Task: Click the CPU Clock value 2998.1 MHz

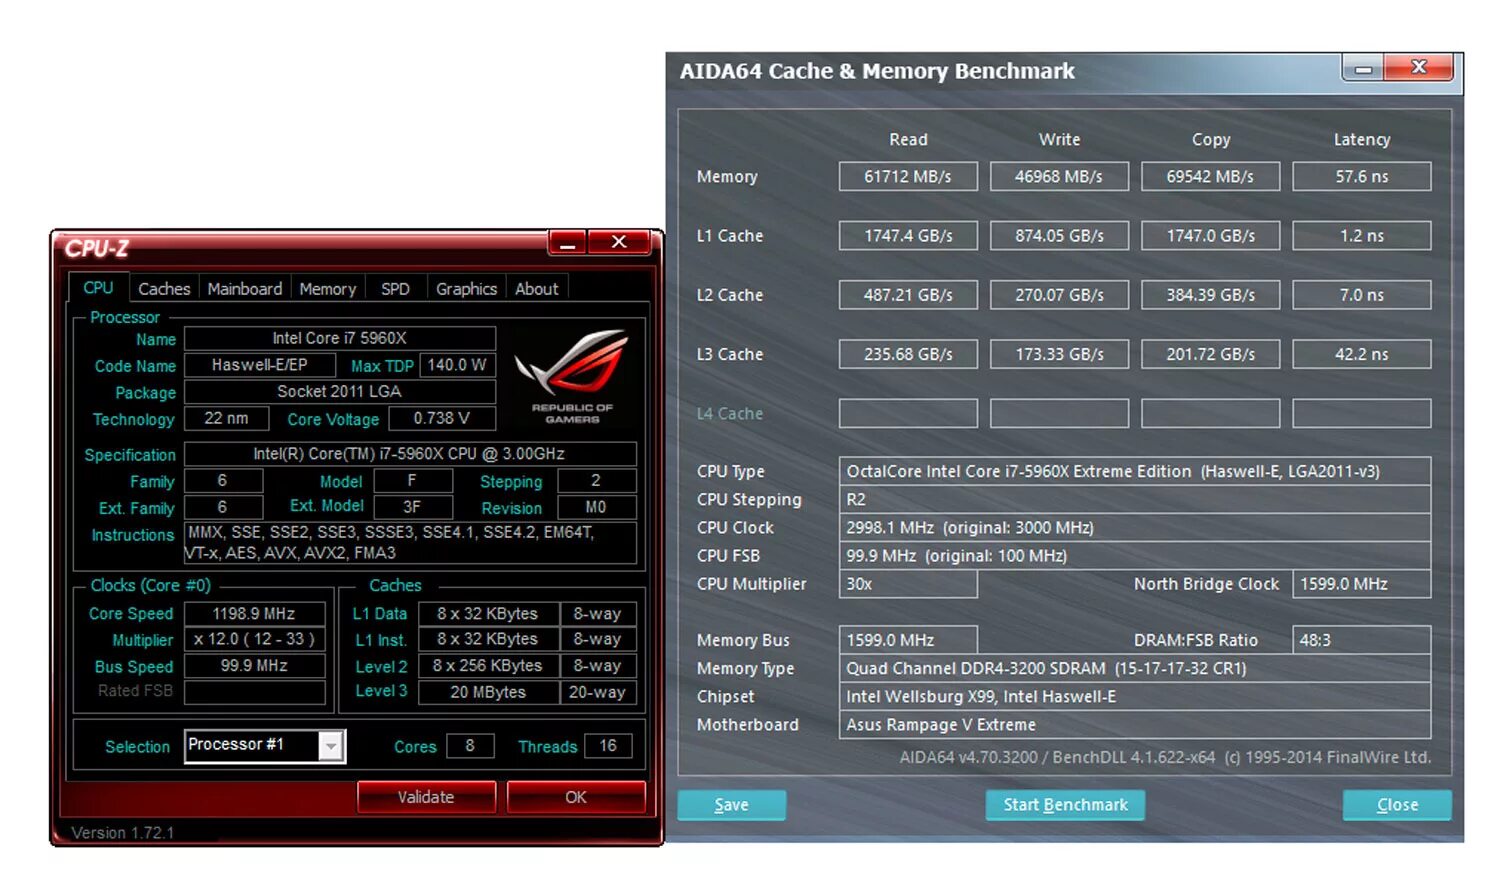Action: tap(1135, 527)
